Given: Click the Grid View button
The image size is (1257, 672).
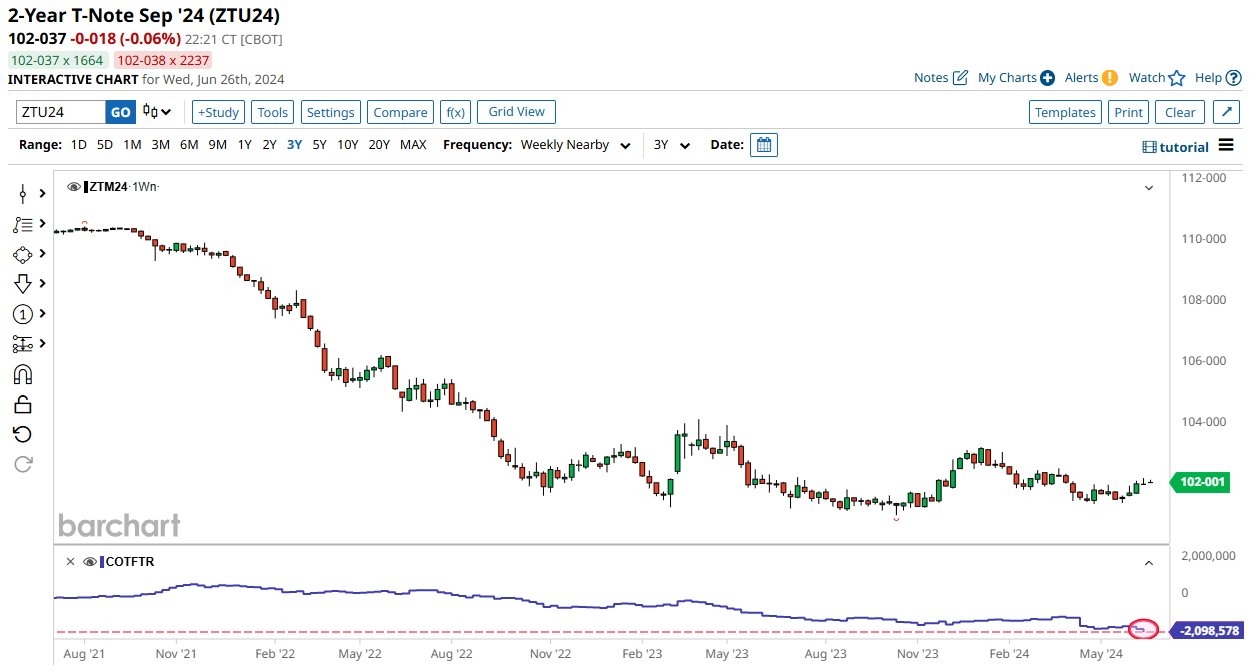Looking at the screenshot, I should click(x=516, y=112).
